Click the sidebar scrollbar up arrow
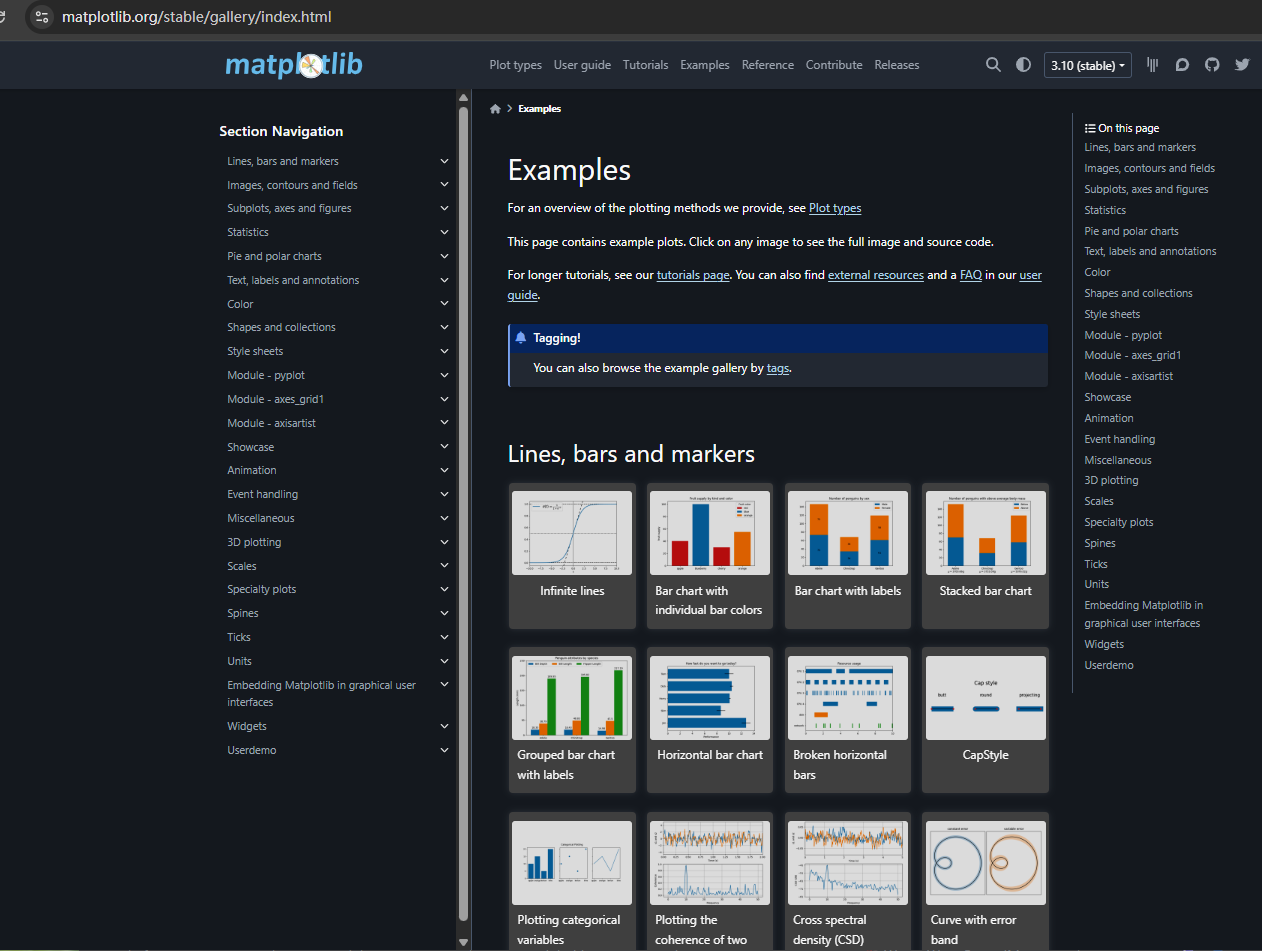 pyautogui.click(x=463, y=97)
